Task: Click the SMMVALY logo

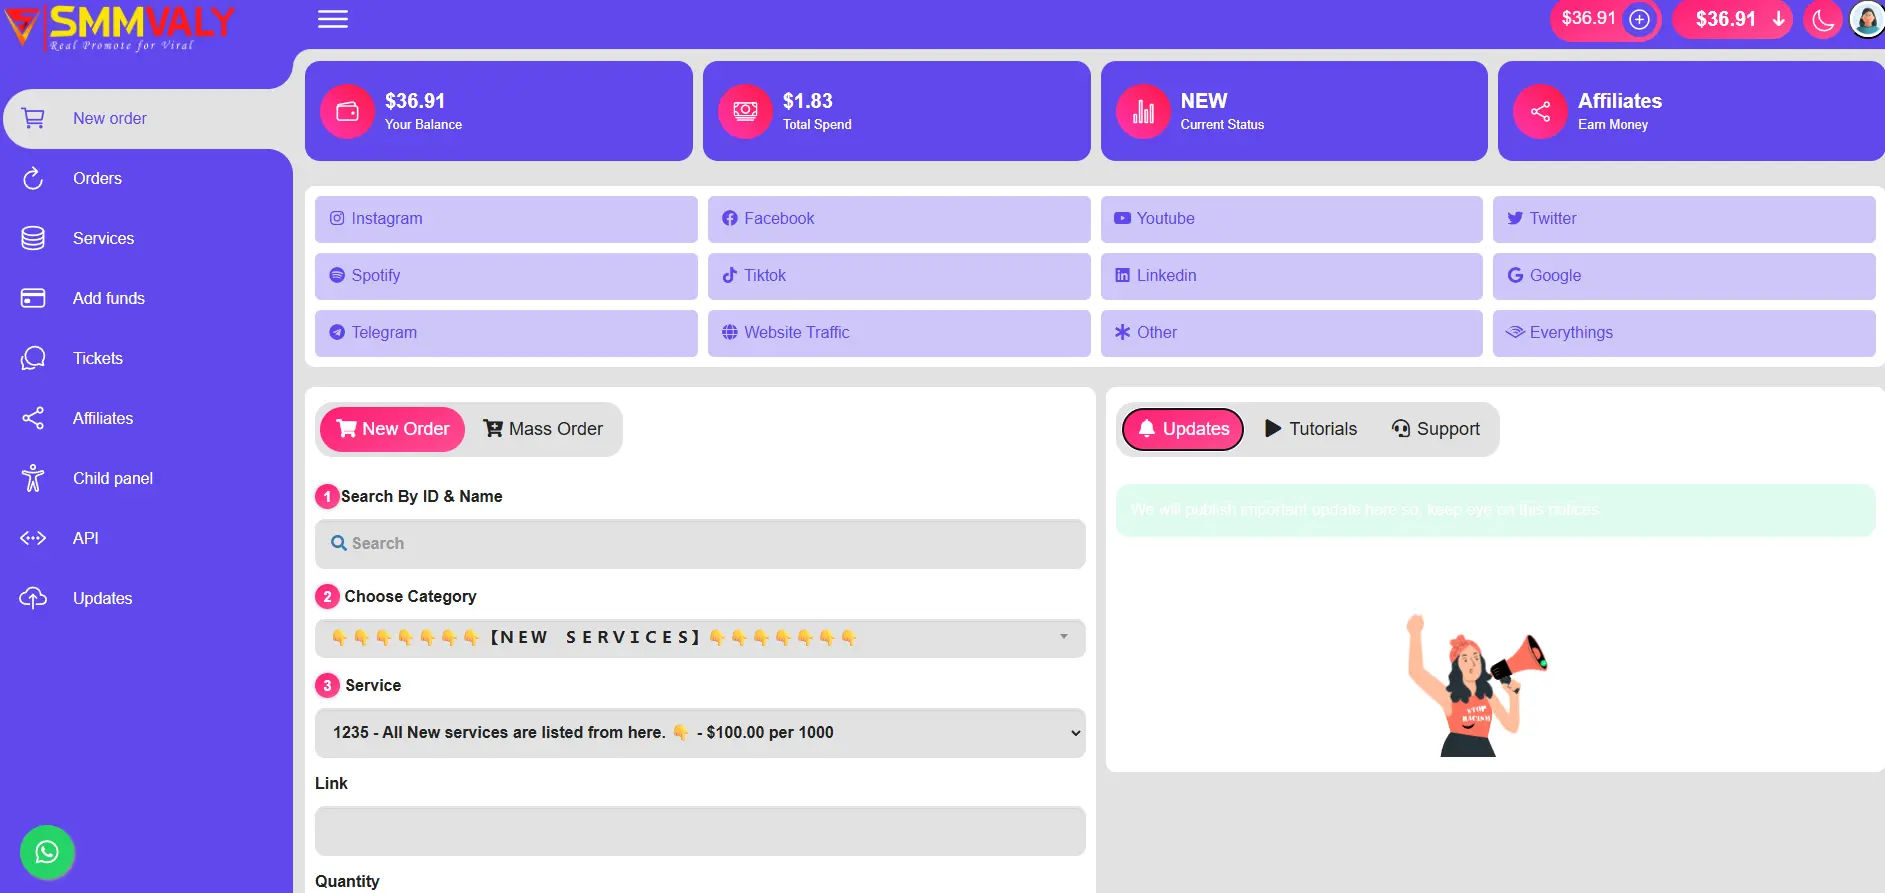Action: coord(119,27)
